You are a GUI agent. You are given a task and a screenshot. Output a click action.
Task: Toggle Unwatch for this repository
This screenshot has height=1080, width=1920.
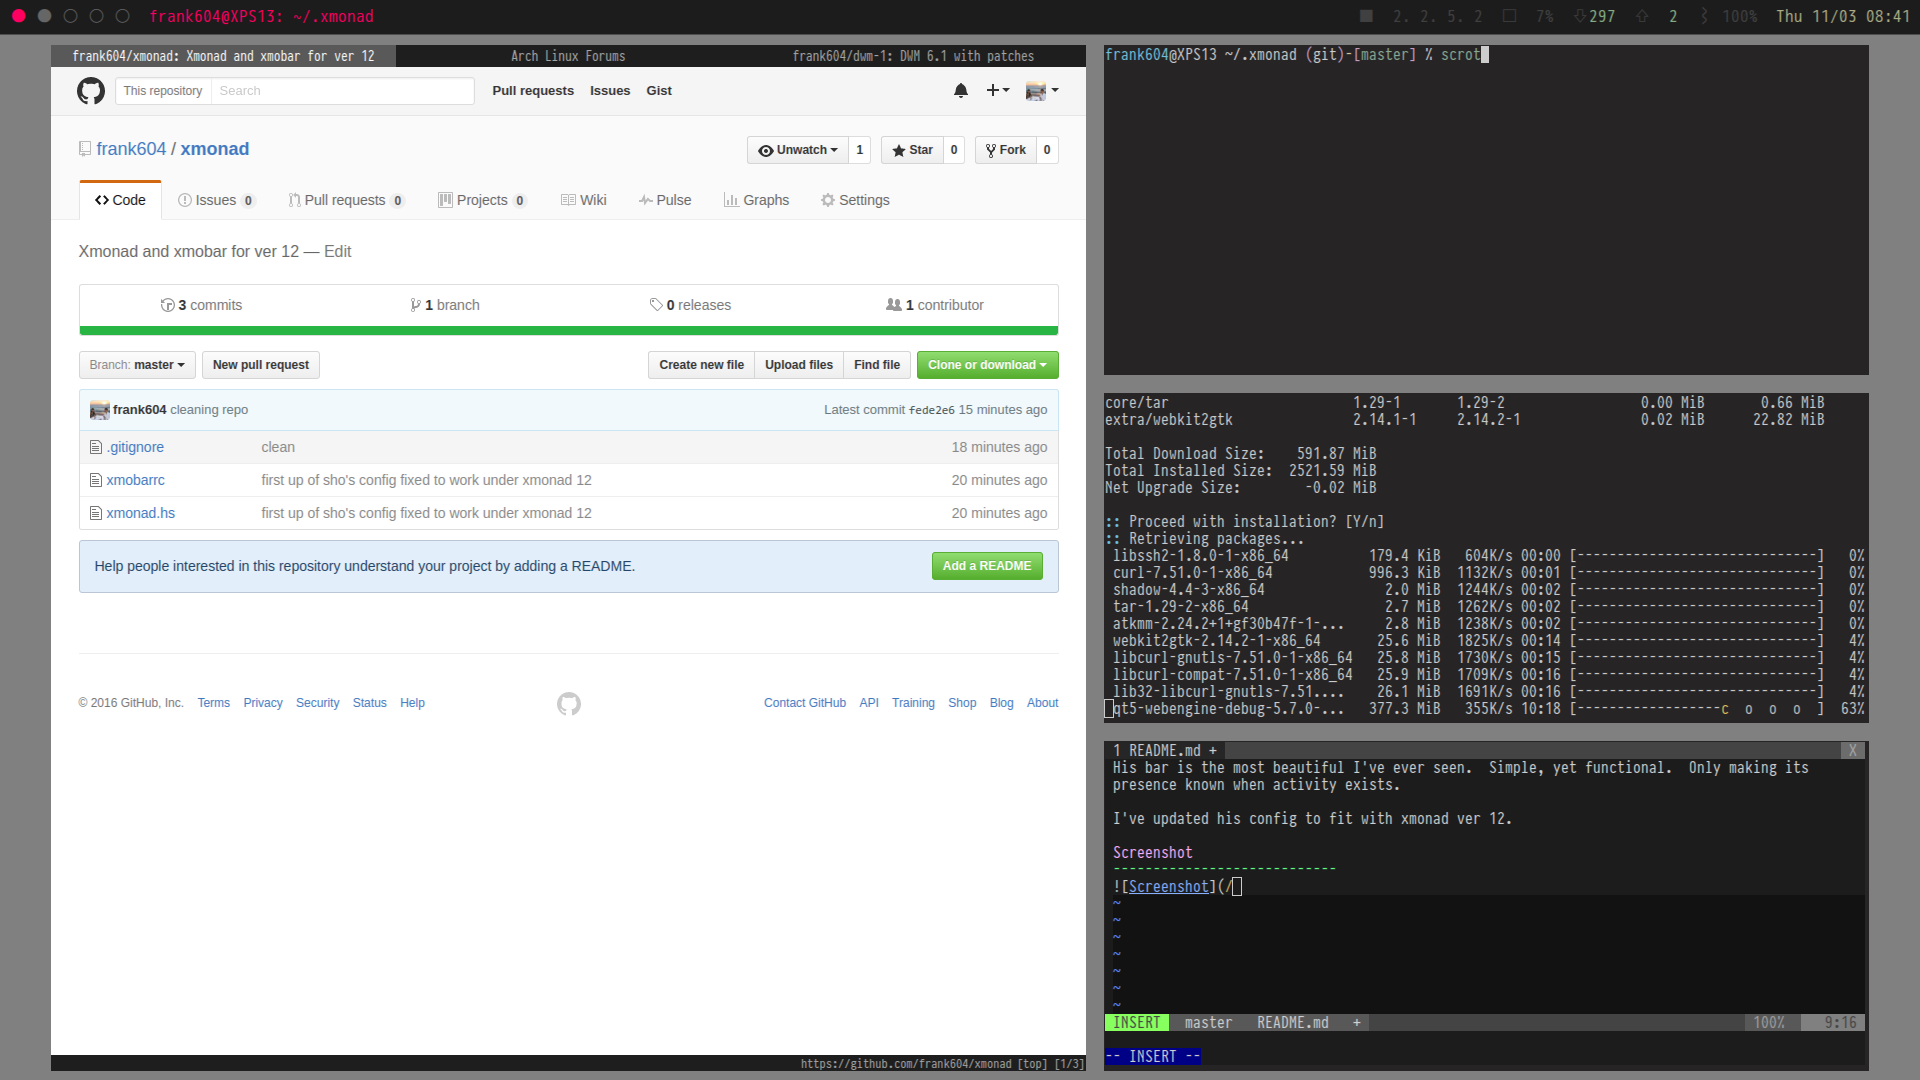[x=797, y=150]
